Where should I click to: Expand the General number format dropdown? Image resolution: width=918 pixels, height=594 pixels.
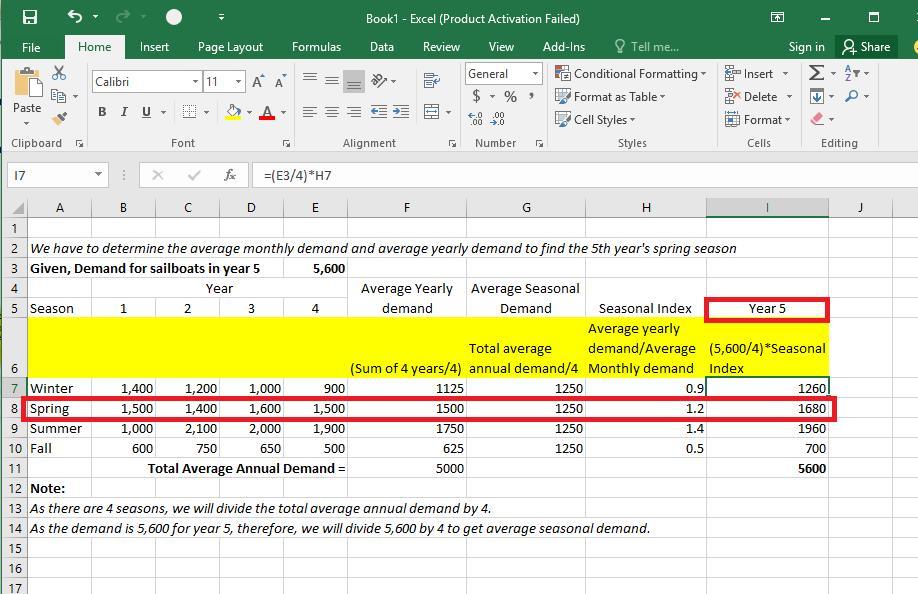[535, 74]
